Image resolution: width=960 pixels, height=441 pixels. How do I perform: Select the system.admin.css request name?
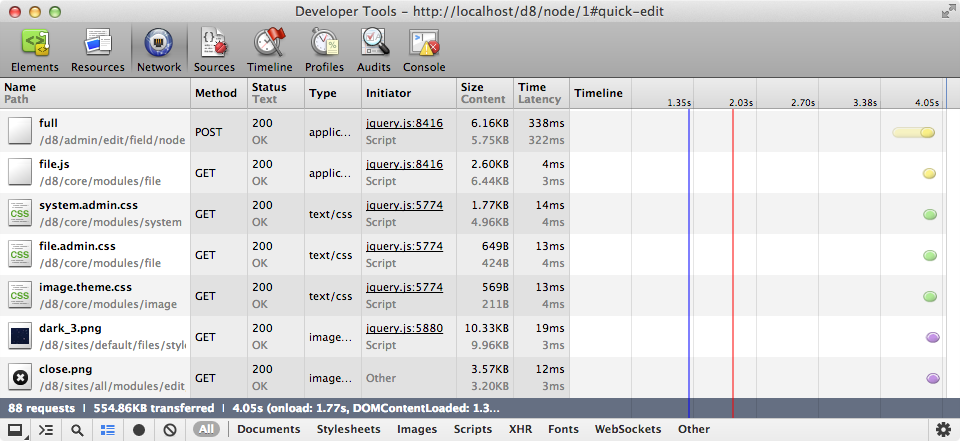click(x=88, y=206)
